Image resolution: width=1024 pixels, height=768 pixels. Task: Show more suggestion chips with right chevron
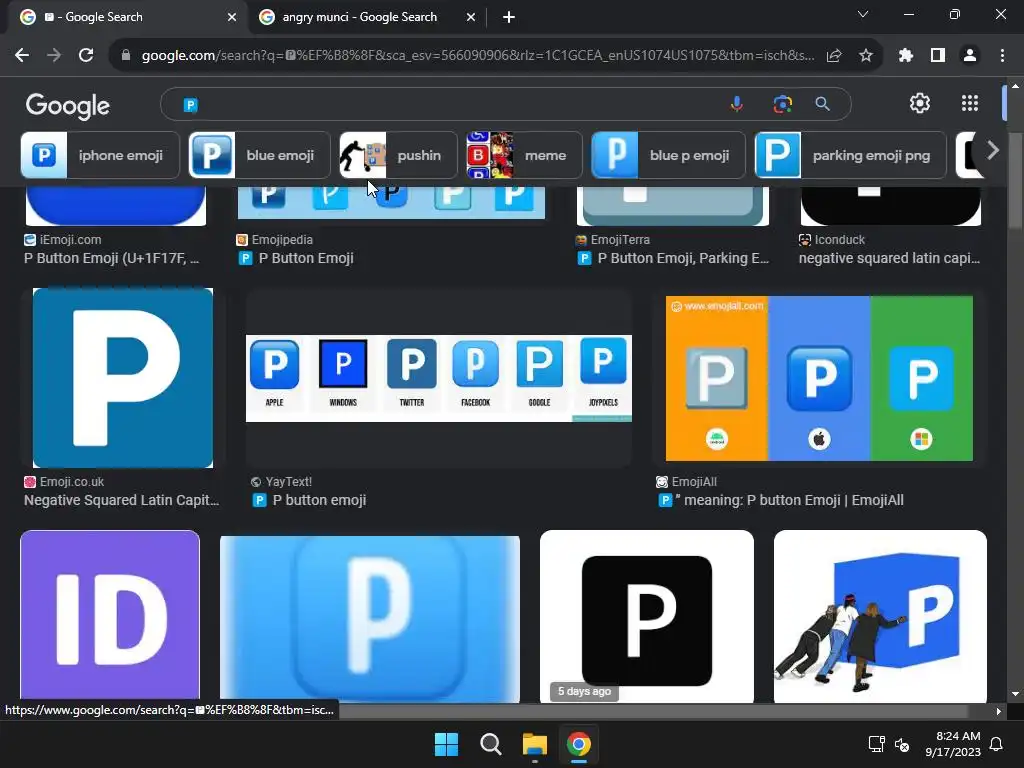(x=993, y=151)
